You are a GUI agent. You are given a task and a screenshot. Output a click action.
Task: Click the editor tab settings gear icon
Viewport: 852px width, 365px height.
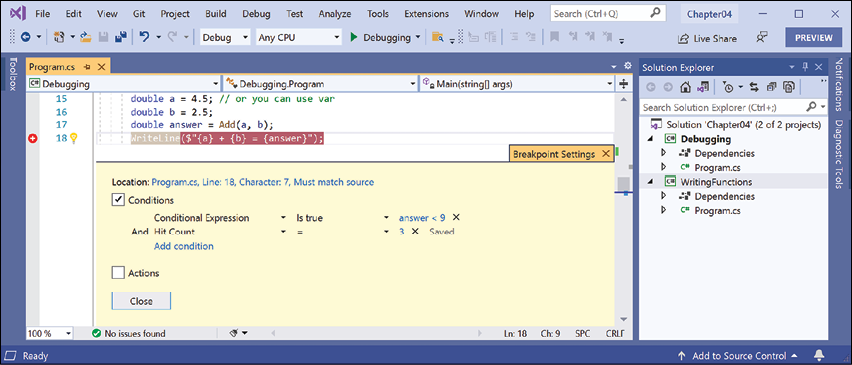point(628,66)
